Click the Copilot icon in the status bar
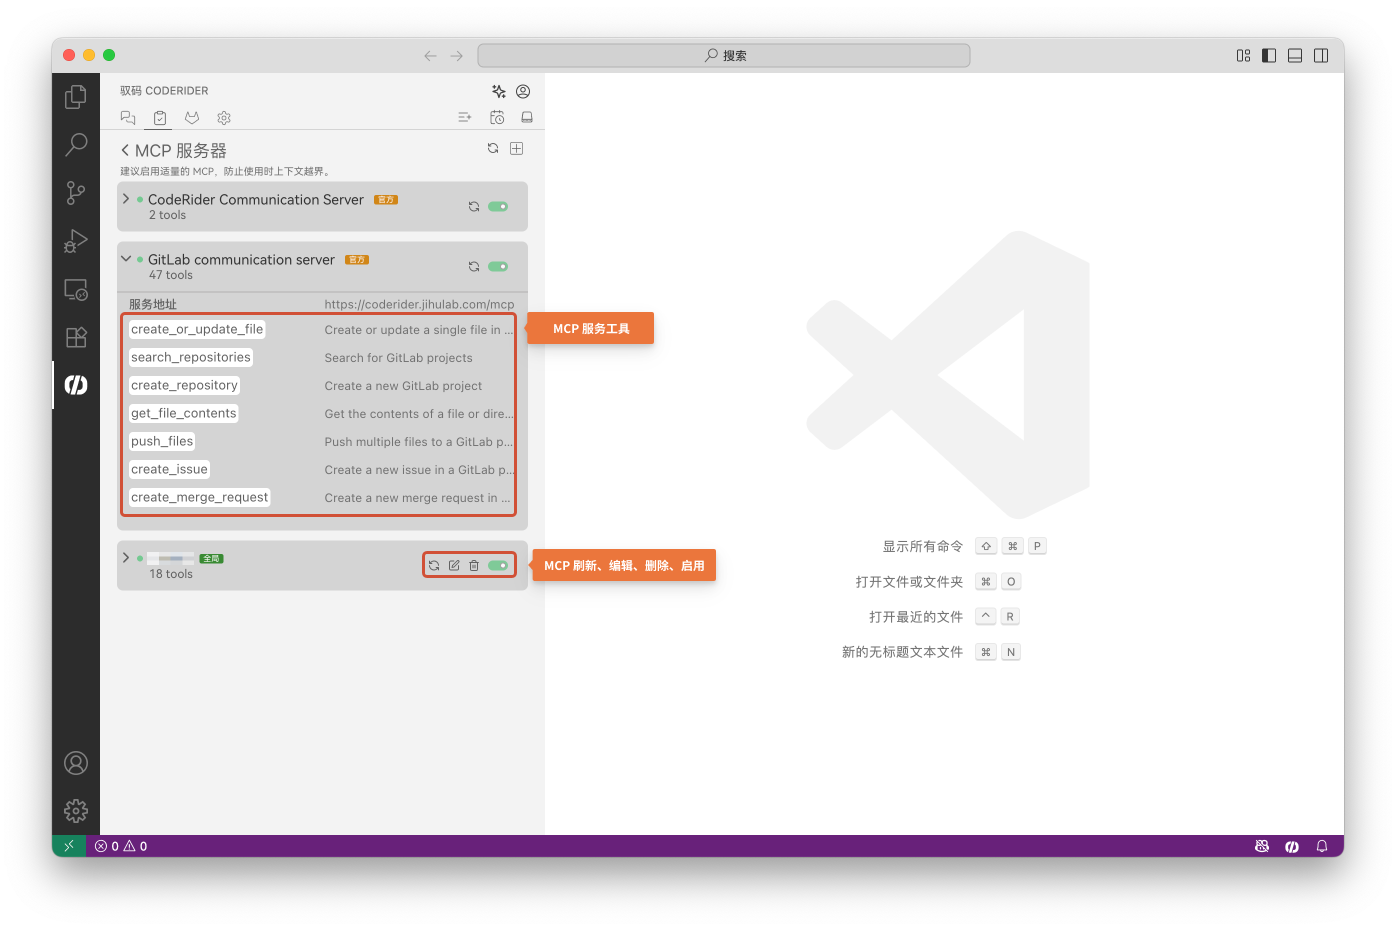 pyautogui.click(x=1262, y=846)
